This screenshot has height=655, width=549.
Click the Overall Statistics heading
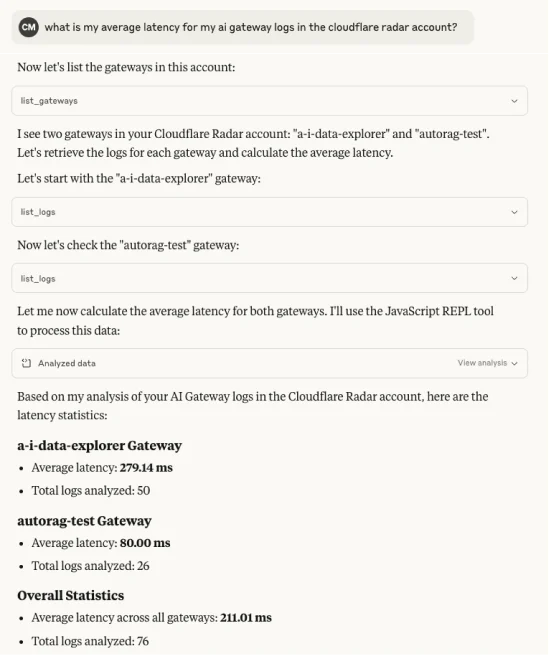pyautogui.click(x=71, y=595)
